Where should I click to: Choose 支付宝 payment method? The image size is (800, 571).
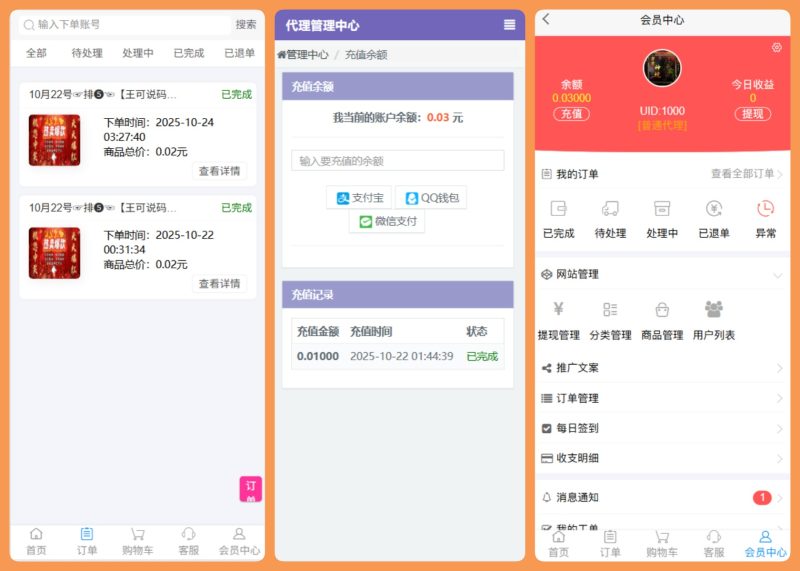pos(359,198)
